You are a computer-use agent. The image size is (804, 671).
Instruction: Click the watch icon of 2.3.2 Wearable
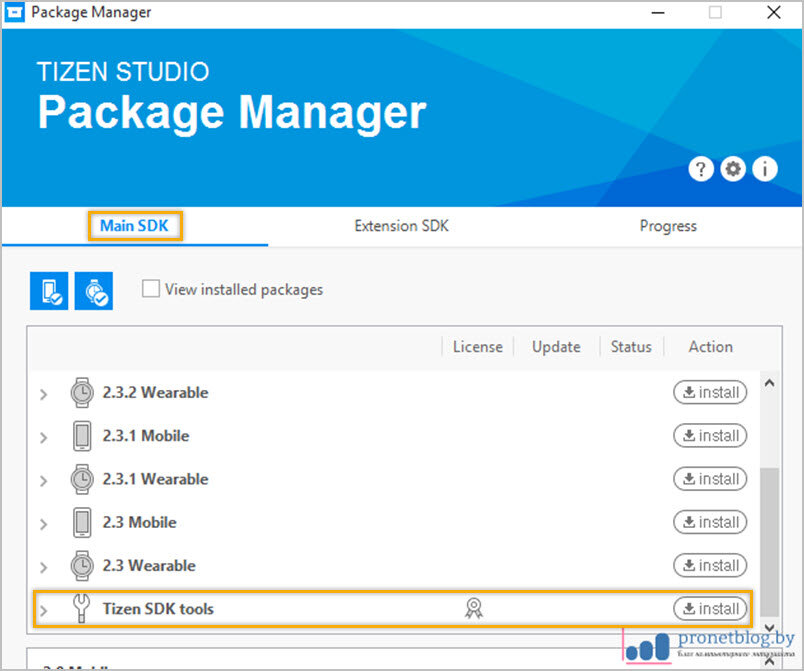pyautogui.click(x=82, y=393)
